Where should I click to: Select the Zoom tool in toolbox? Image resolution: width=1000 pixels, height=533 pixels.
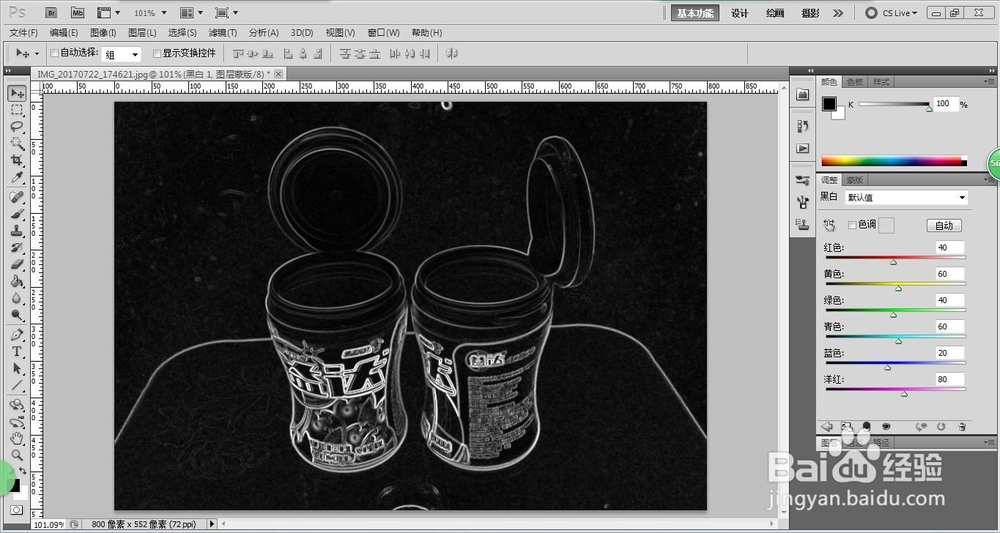(x=17, y=455)
